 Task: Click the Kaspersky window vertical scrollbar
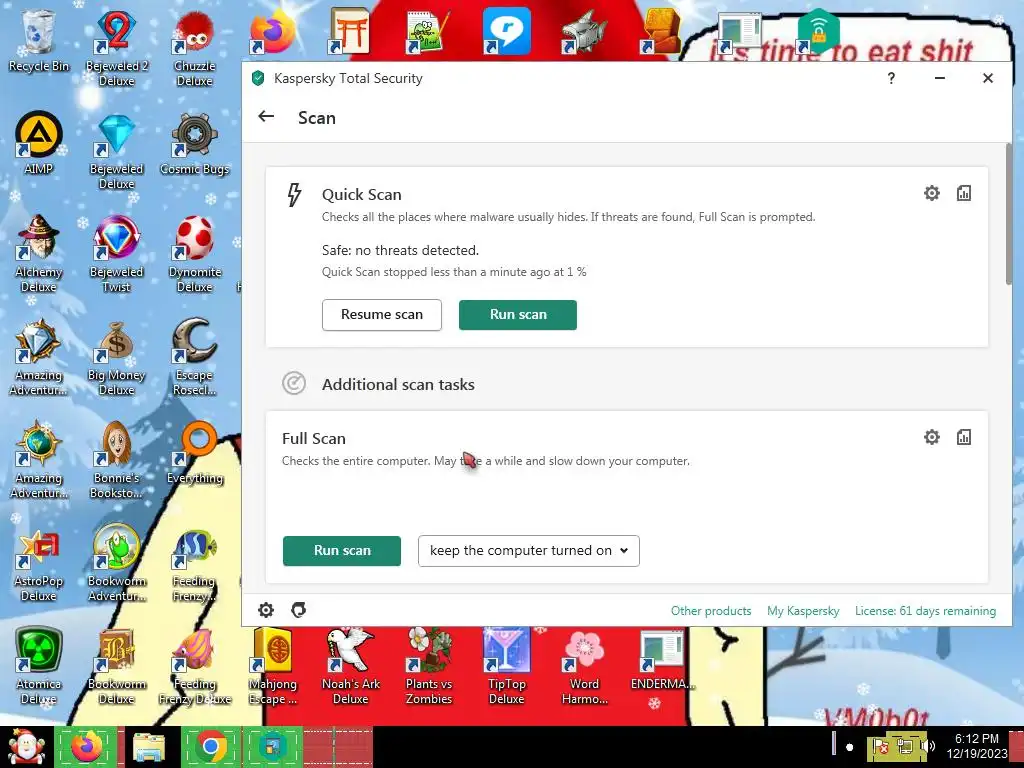point(1009,216)
